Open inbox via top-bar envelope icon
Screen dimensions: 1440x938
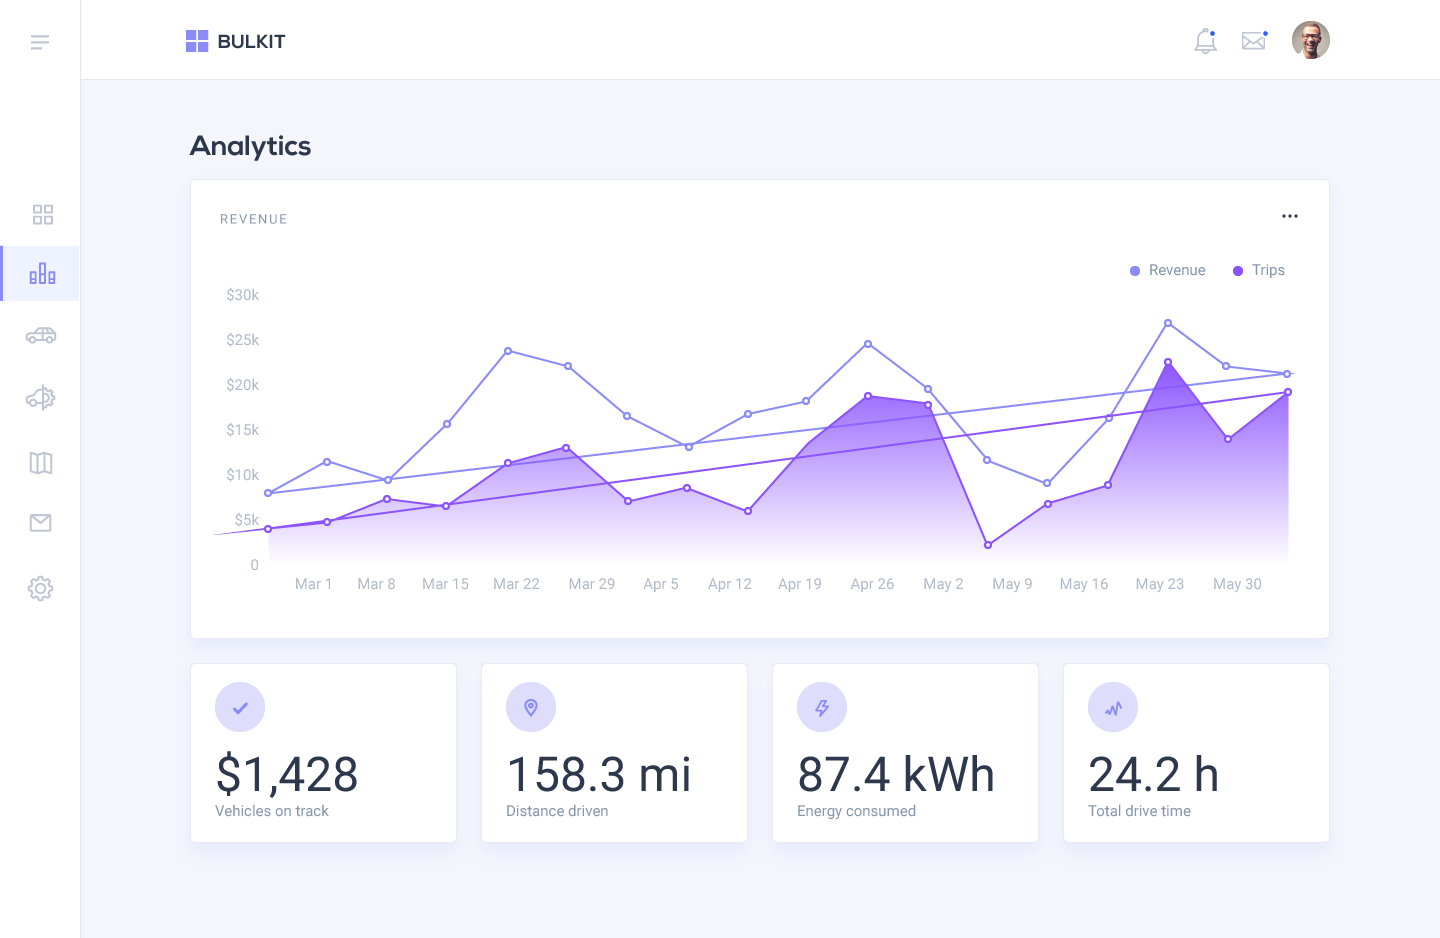tap(1253, 41)
